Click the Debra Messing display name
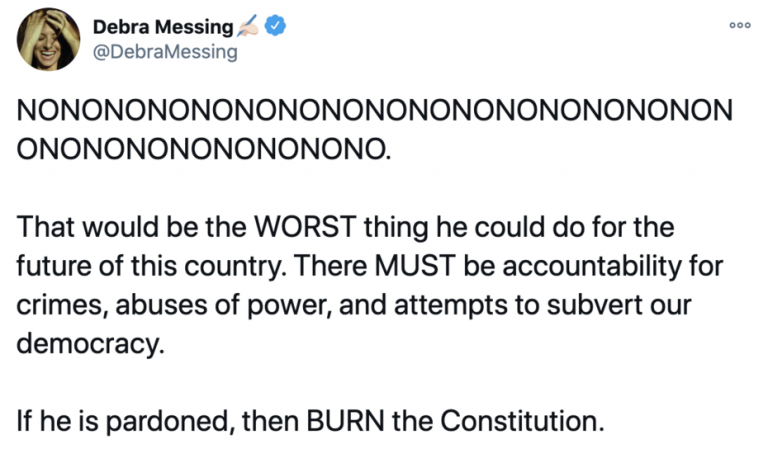Viewport: 768px width, 449px height. (161, 27)
